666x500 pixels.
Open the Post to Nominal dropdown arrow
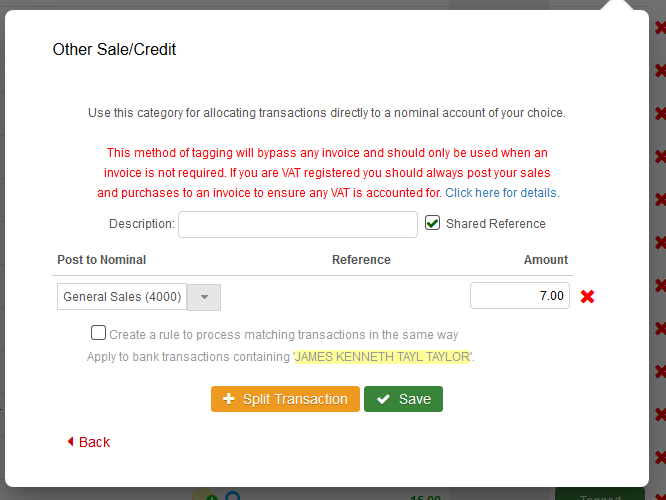click(204, 297)
